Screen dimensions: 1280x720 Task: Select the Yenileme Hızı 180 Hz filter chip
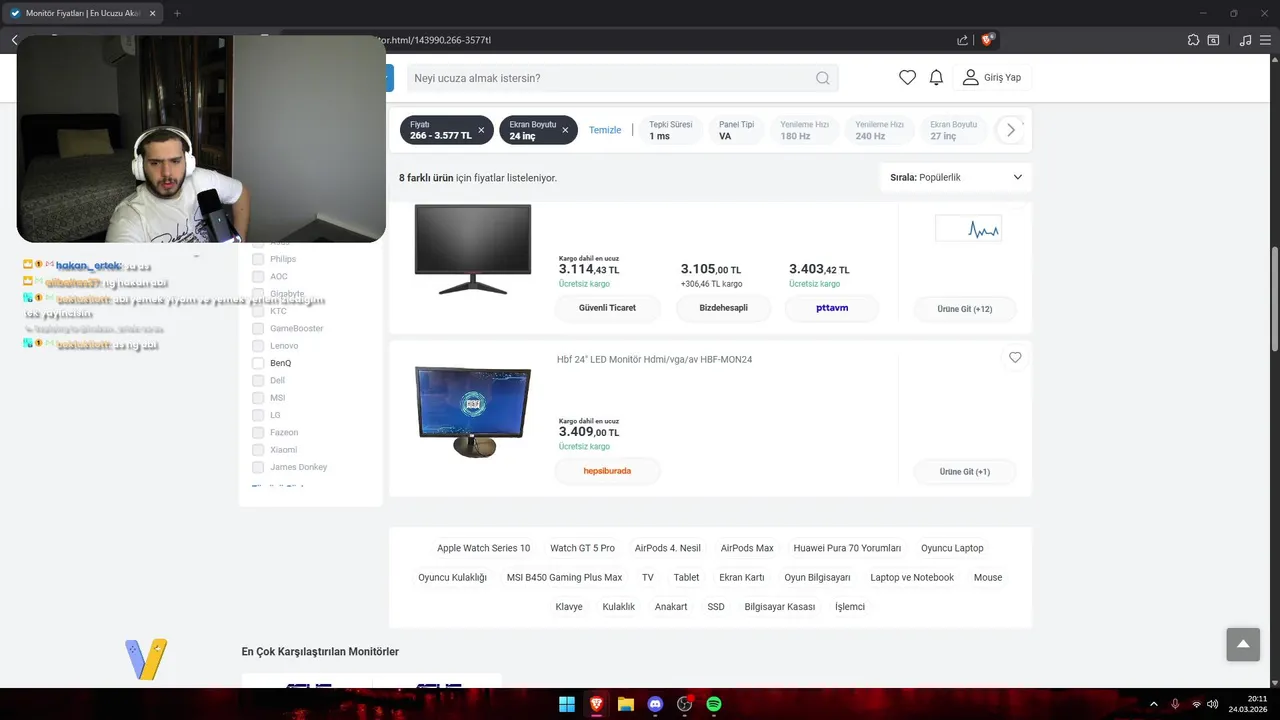point(805,130)
